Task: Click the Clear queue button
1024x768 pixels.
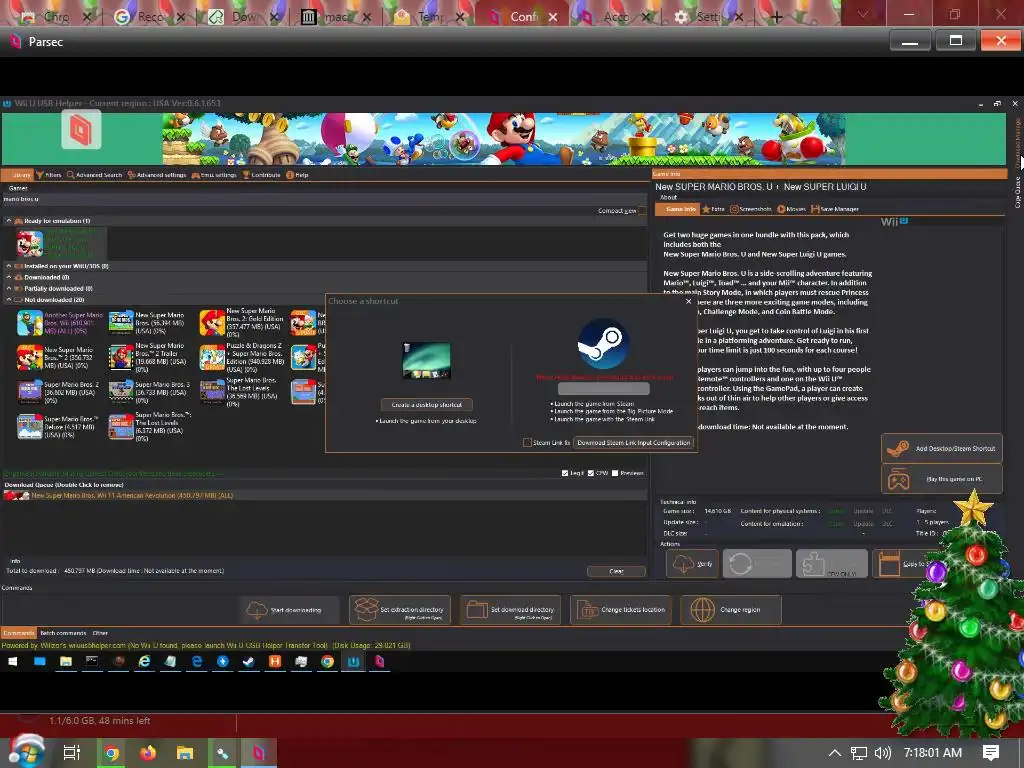Action: [616, 571]
